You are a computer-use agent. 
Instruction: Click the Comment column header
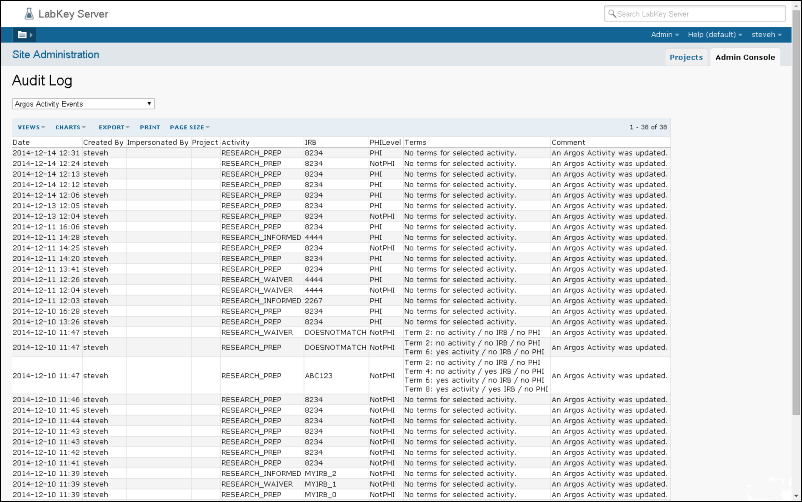click(x=568, y=142)
